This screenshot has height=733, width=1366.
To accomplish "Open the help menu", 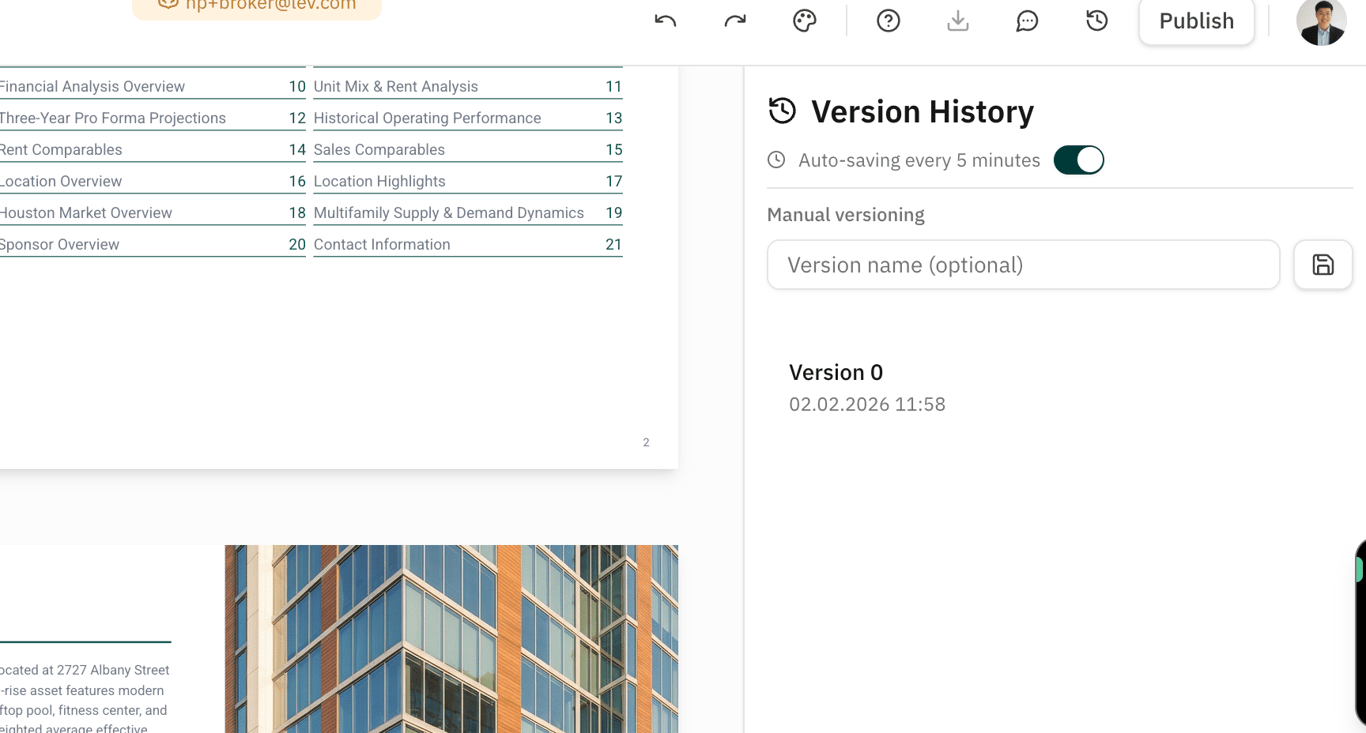I will tap(888, 20).
